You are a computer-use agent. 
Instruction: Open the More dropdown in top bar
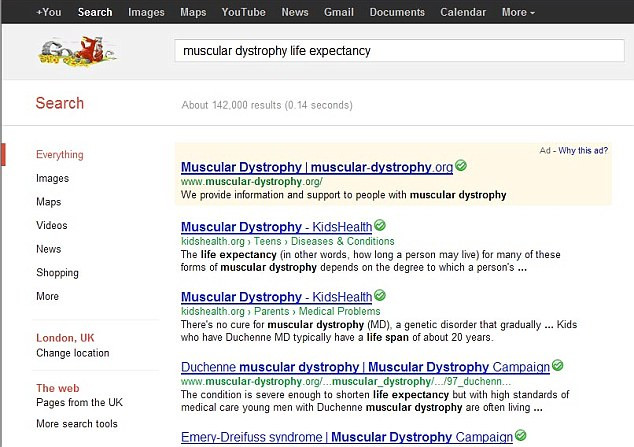(x=517, y=12)
